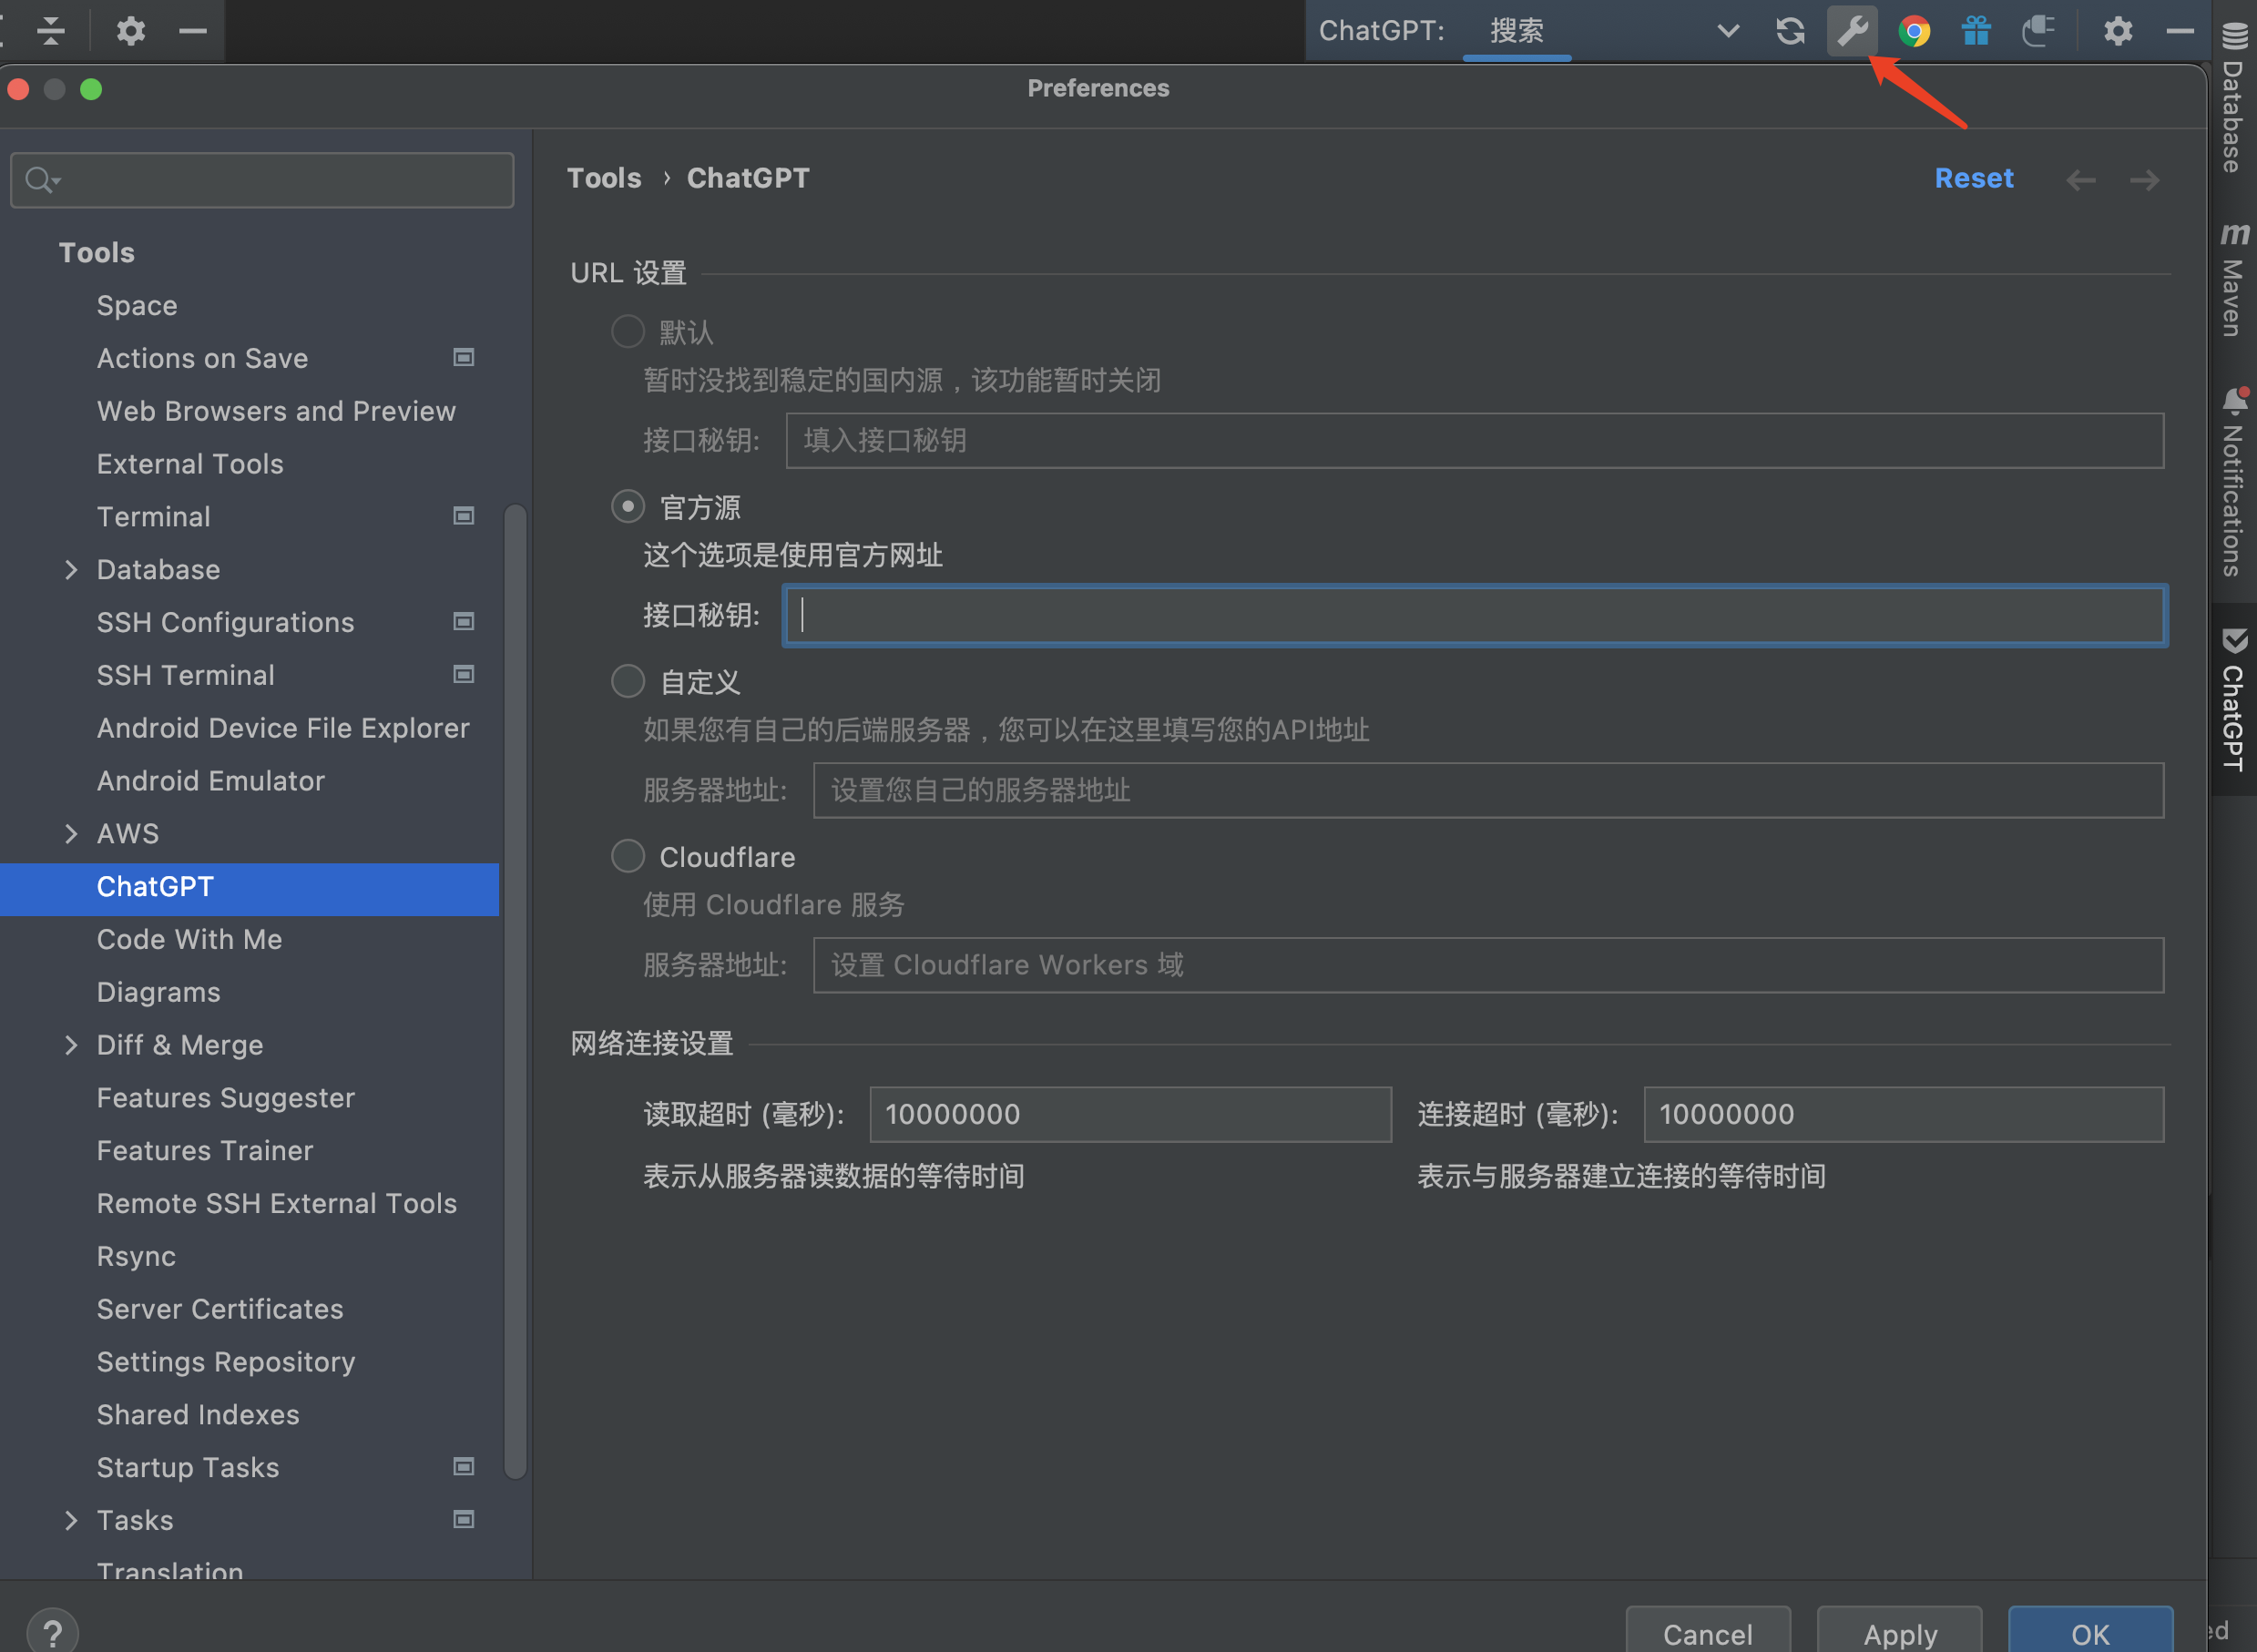This screenshot has height=1652, width=2257.
Task: Click the search magnifier icon in Preferences
Action: [42, 180]
